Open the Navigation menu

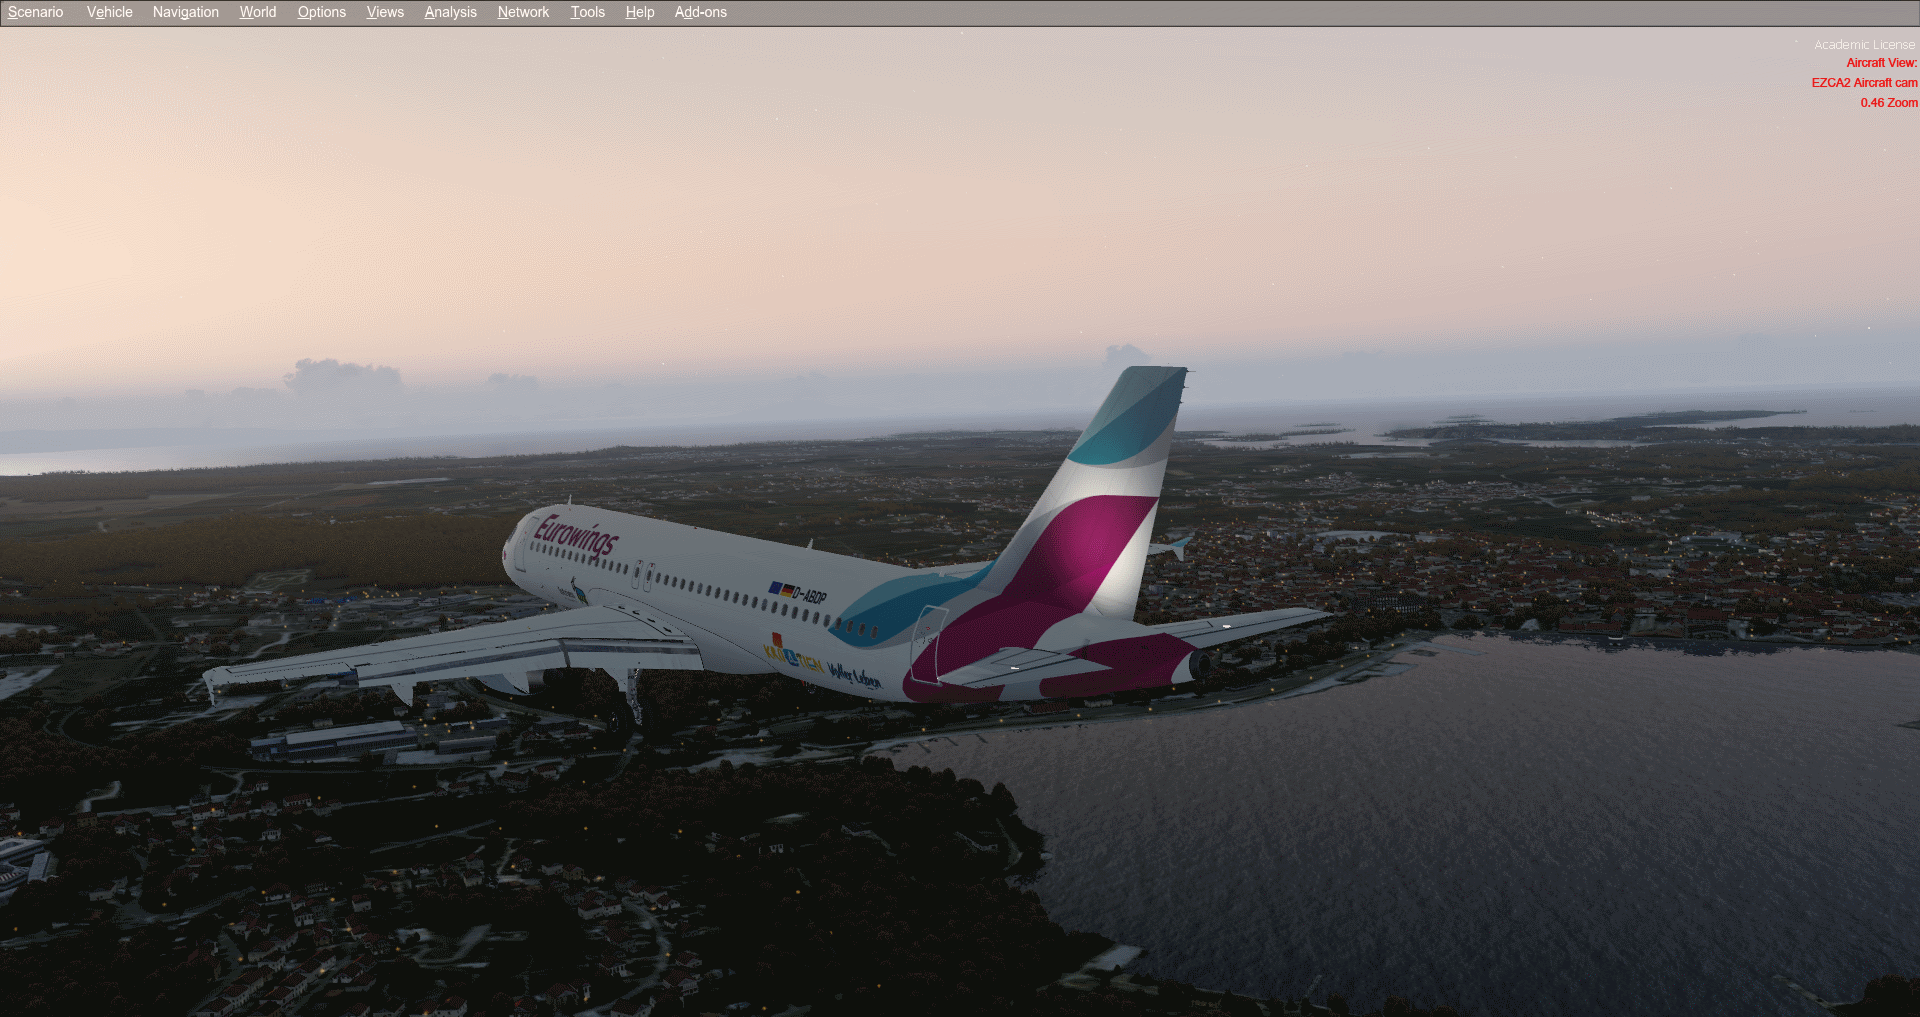[x=185, y=12]
